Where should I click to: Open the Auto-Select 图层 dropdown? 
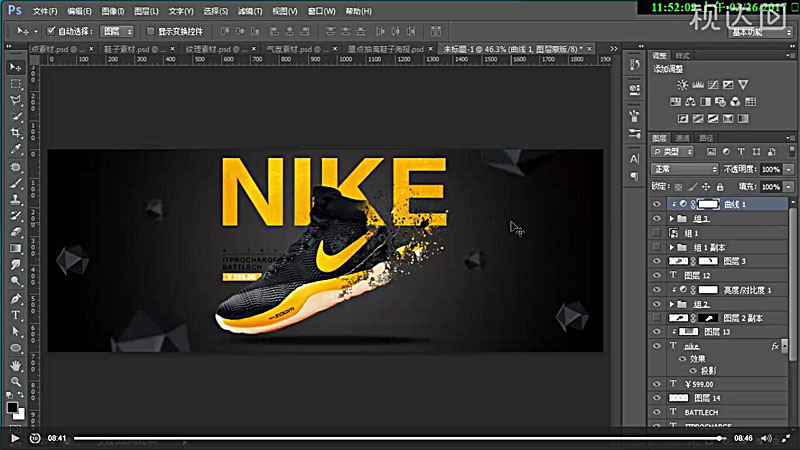pyautogui.click(x=117, y=31)
